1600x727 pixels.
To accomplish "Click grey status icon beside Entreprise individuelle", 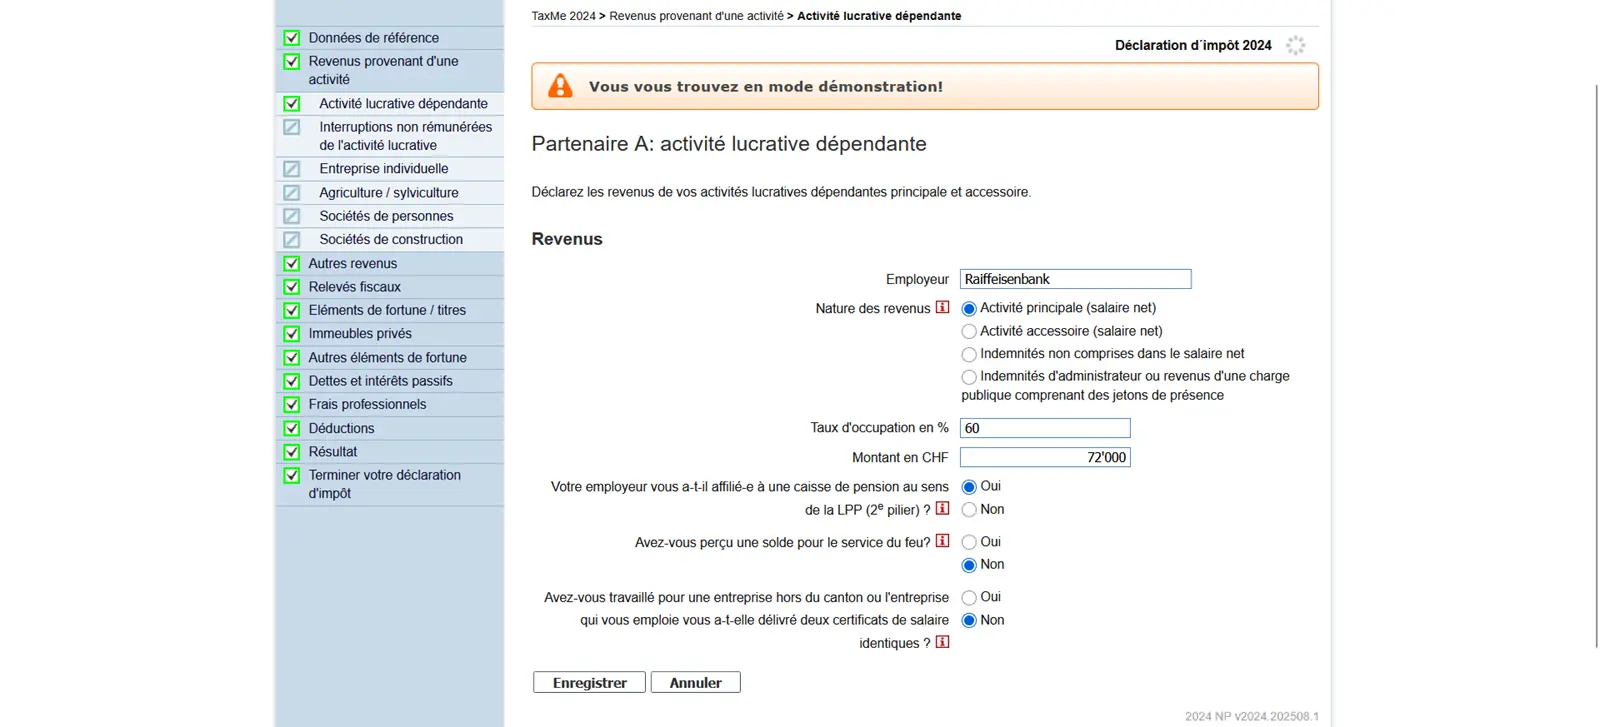I will pos(292,169).
